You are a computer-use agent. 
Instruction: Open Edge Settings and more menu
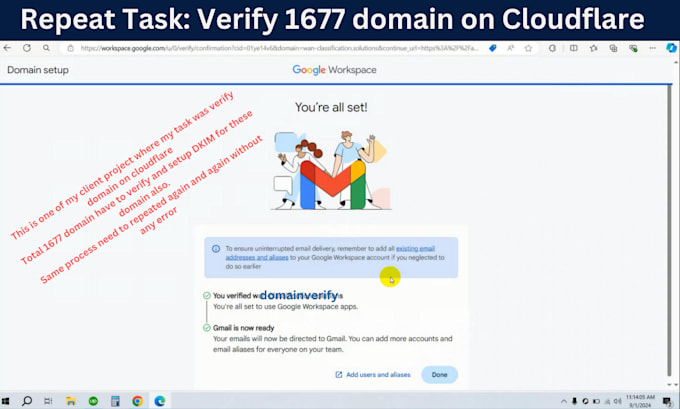pos(653,48)
